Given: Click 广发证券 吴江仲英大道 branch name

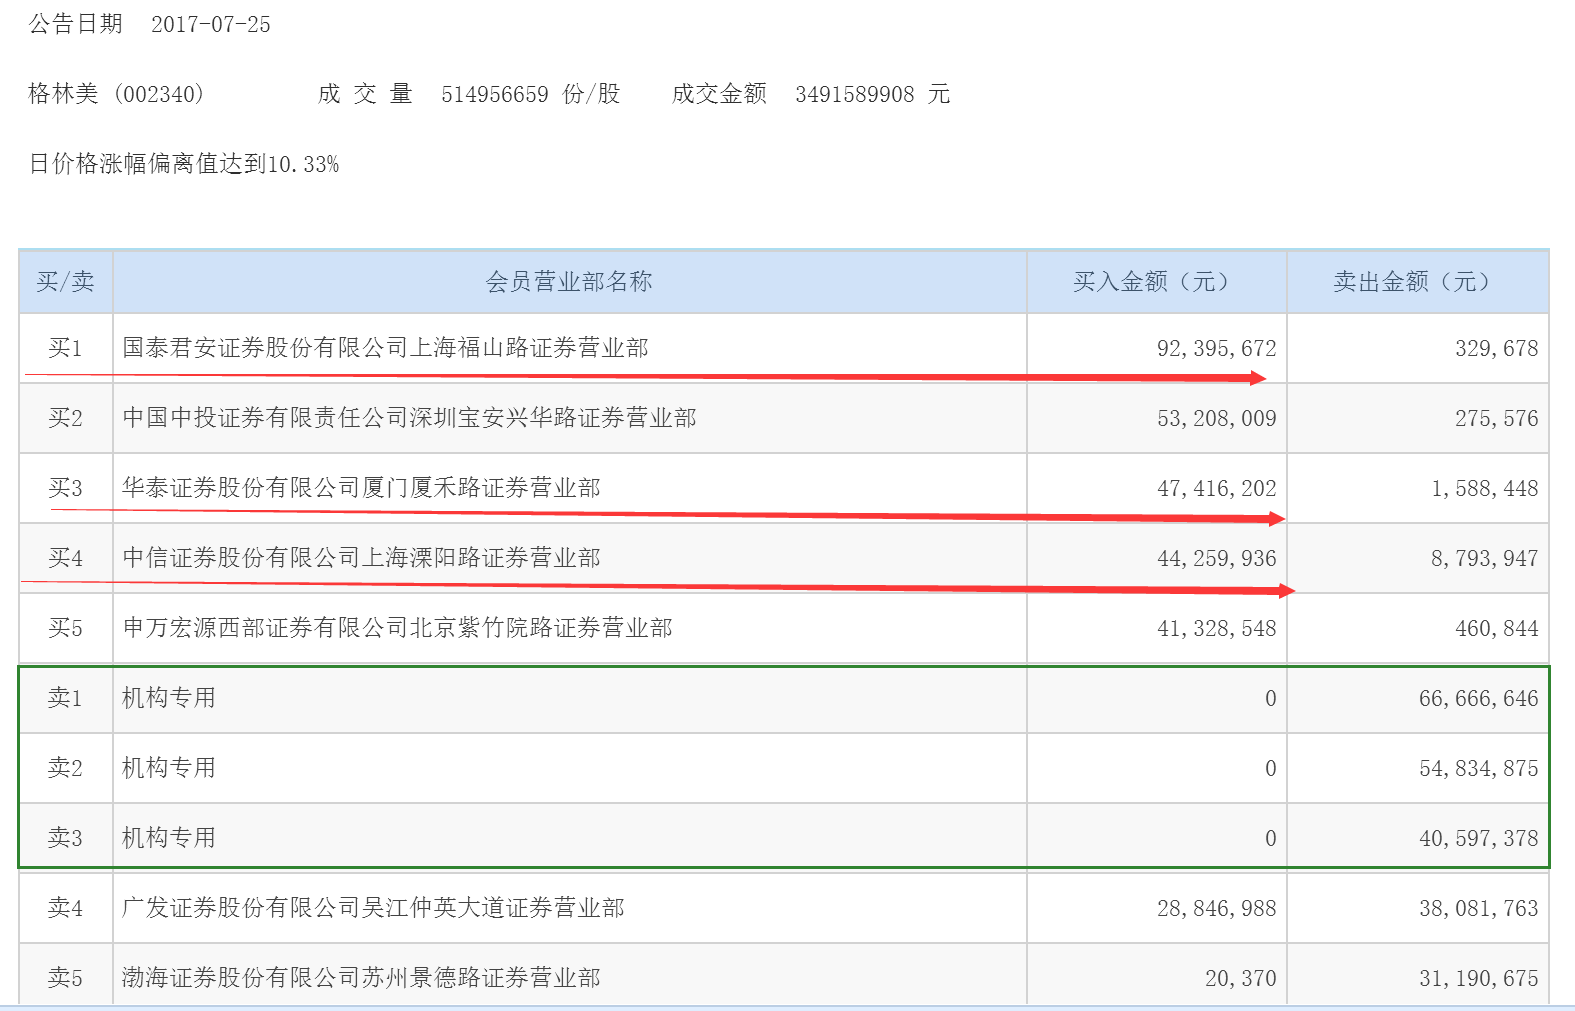Looking at the screenshot, I should pyautogui.click(x=373, y=908).
